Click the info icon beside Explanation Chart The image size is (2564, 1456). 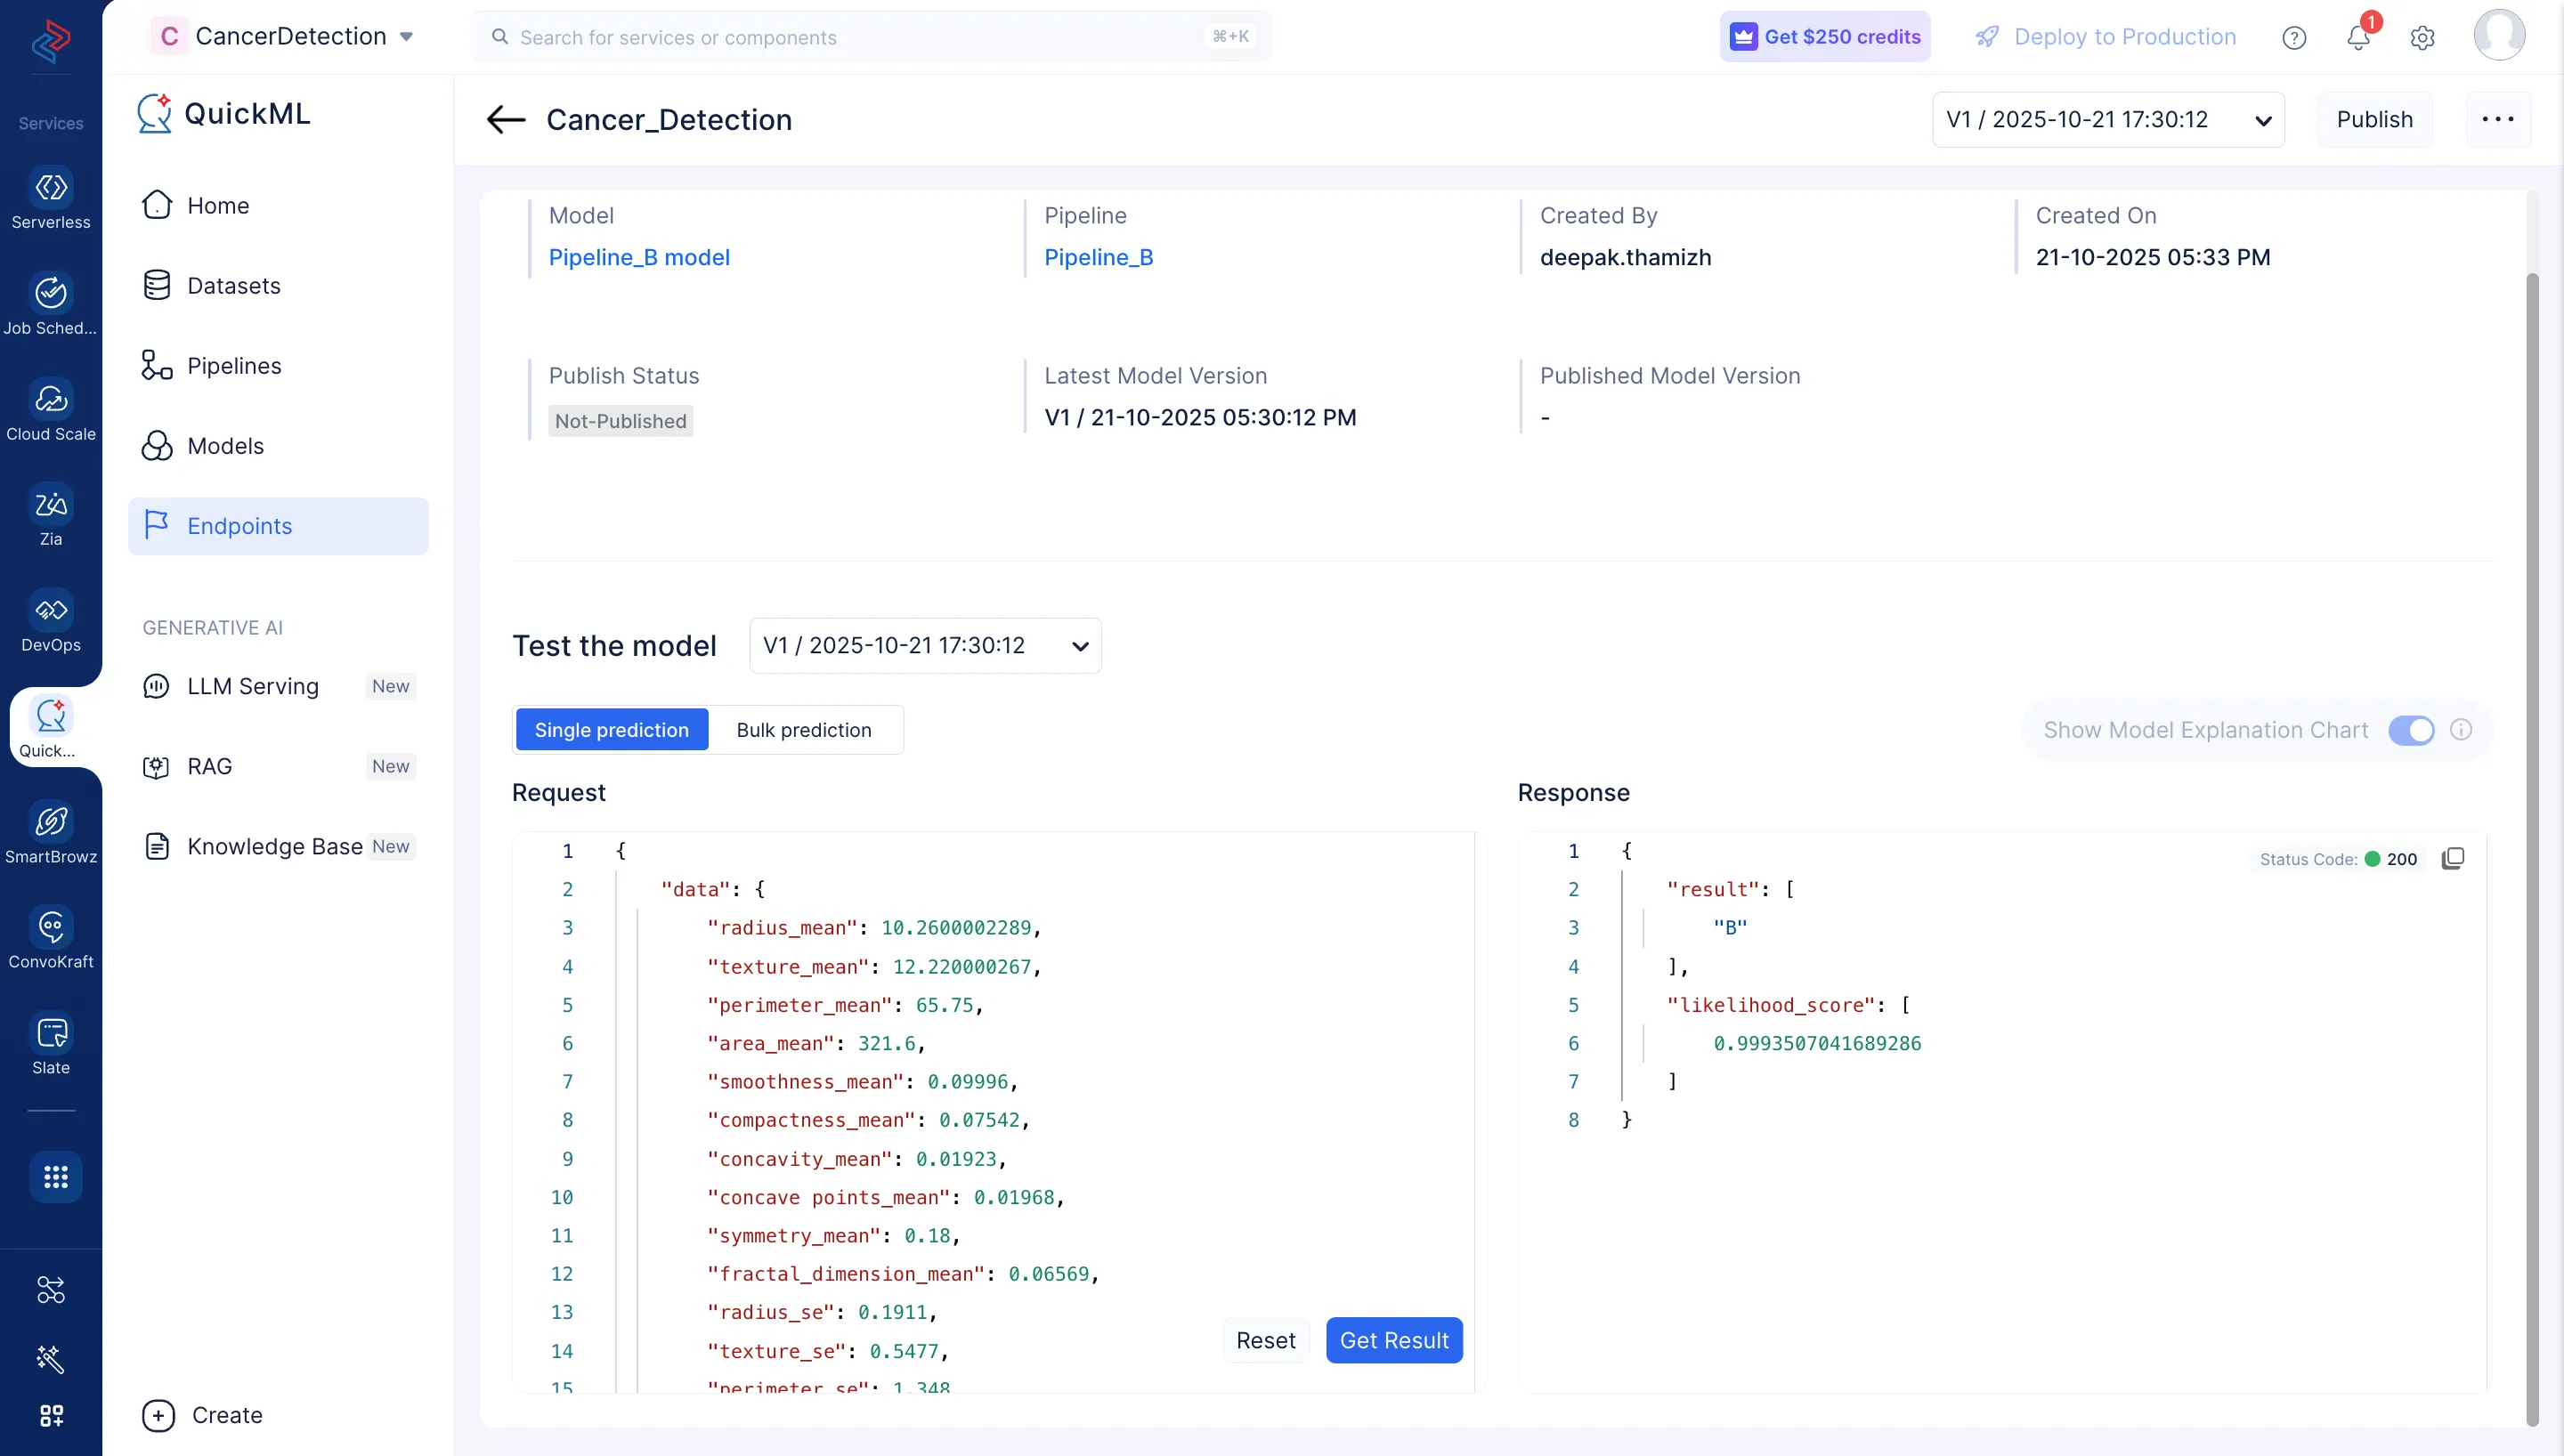[x=2461, y=730]
